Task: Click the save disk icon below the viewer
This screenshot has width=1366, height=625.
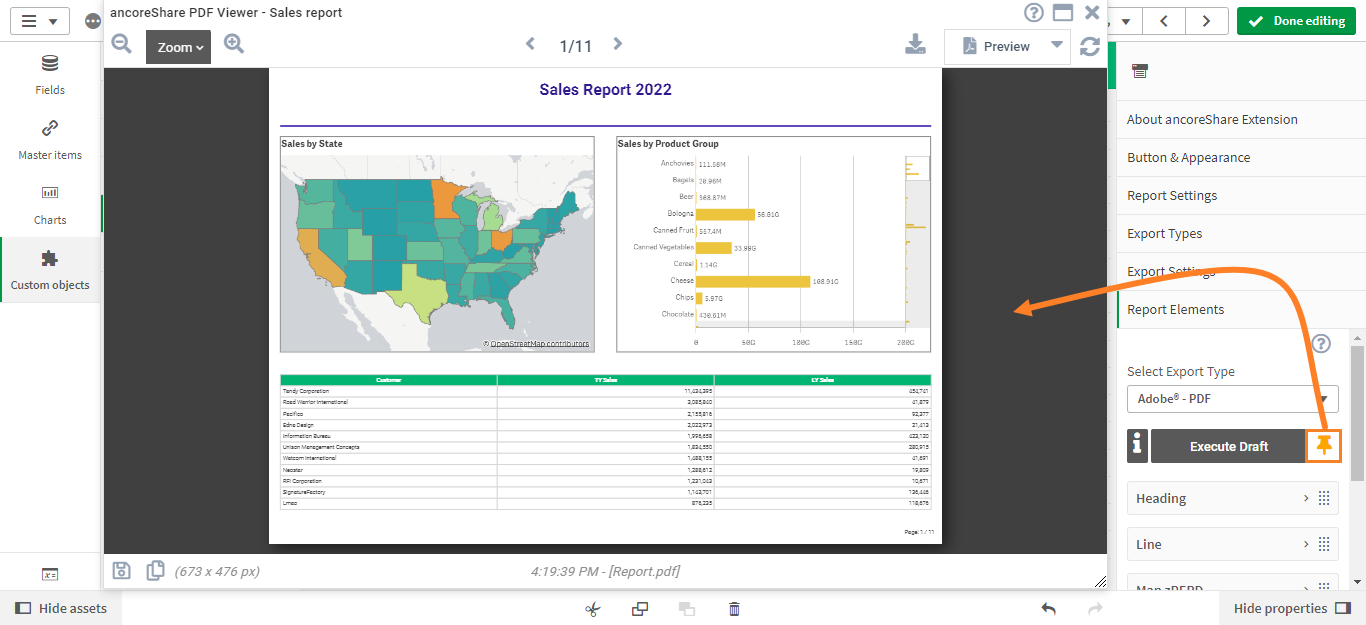Action: 122,571
